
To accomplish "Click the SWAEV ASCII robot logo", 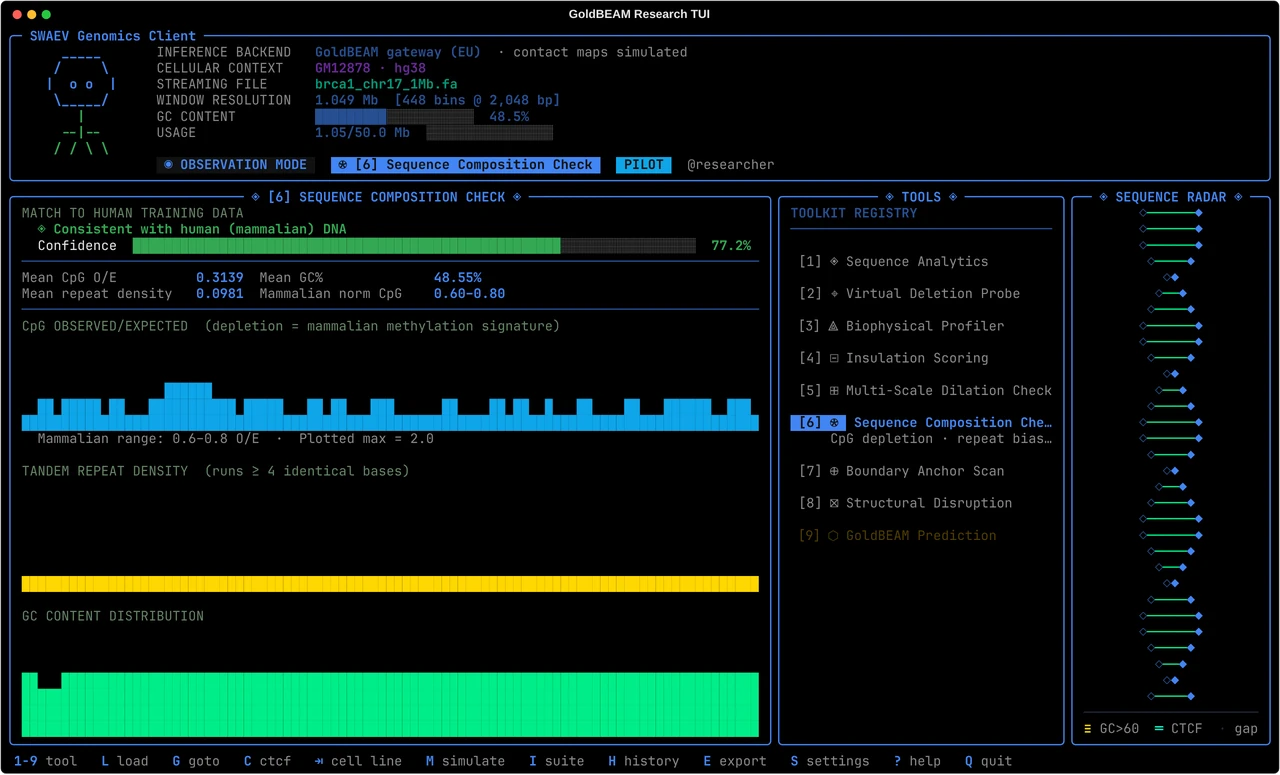I will click(82, 105).
